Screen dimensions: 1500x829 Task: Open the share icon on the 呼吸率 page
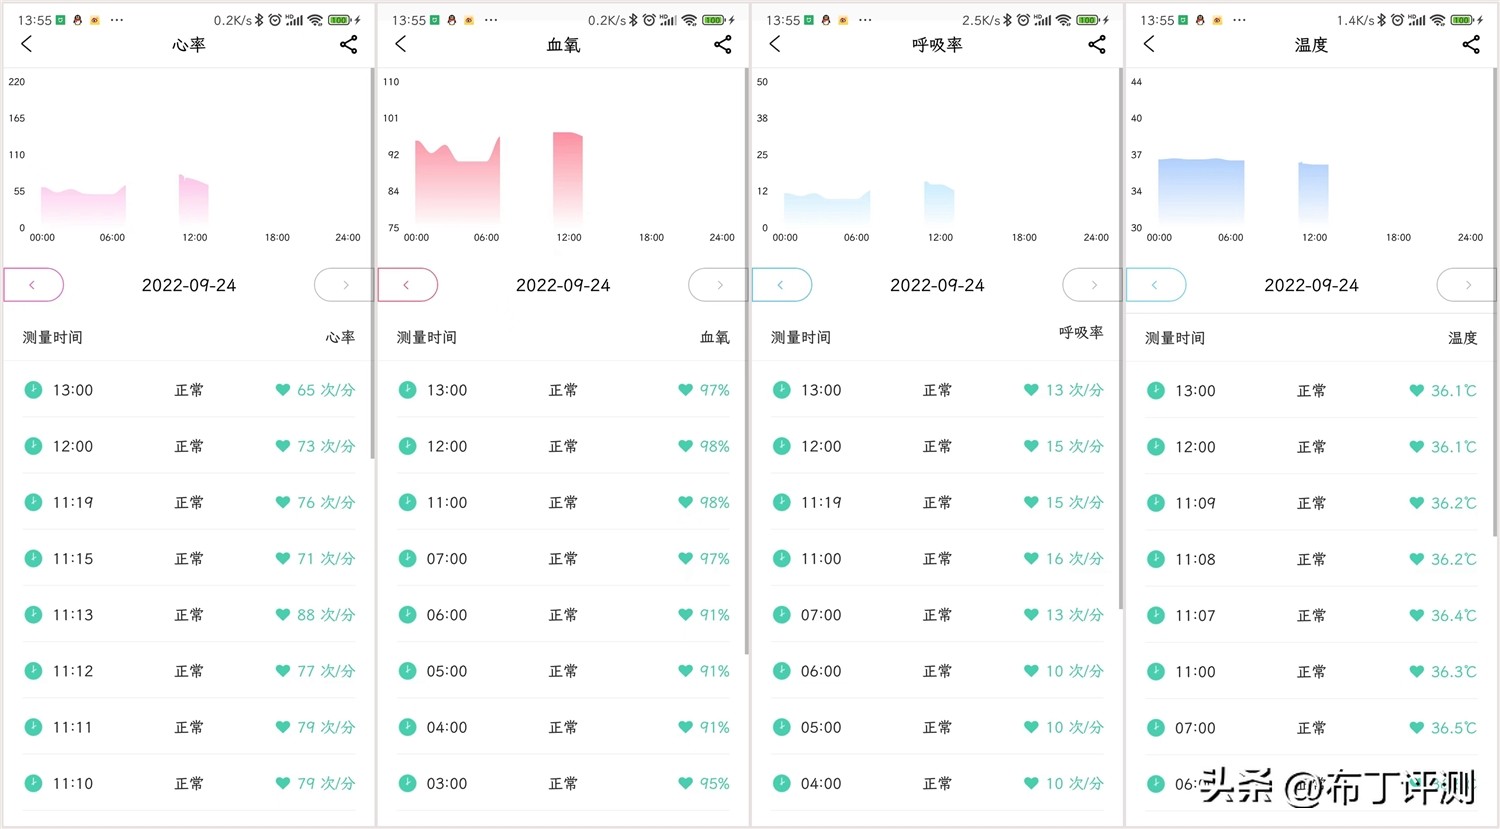(x=1096, y=44)
